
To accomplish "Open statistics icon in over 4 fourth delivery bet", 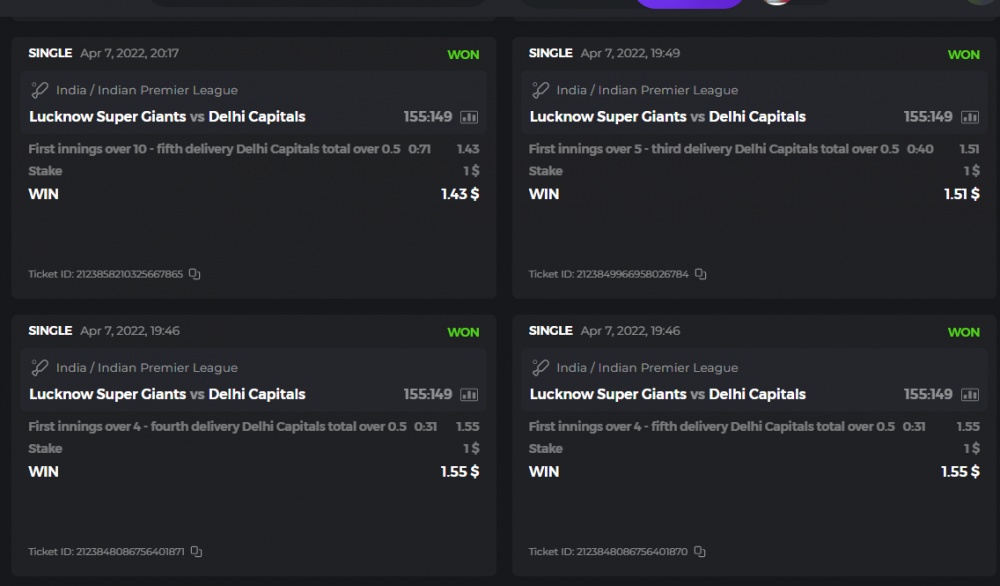I will pos(469,395).
